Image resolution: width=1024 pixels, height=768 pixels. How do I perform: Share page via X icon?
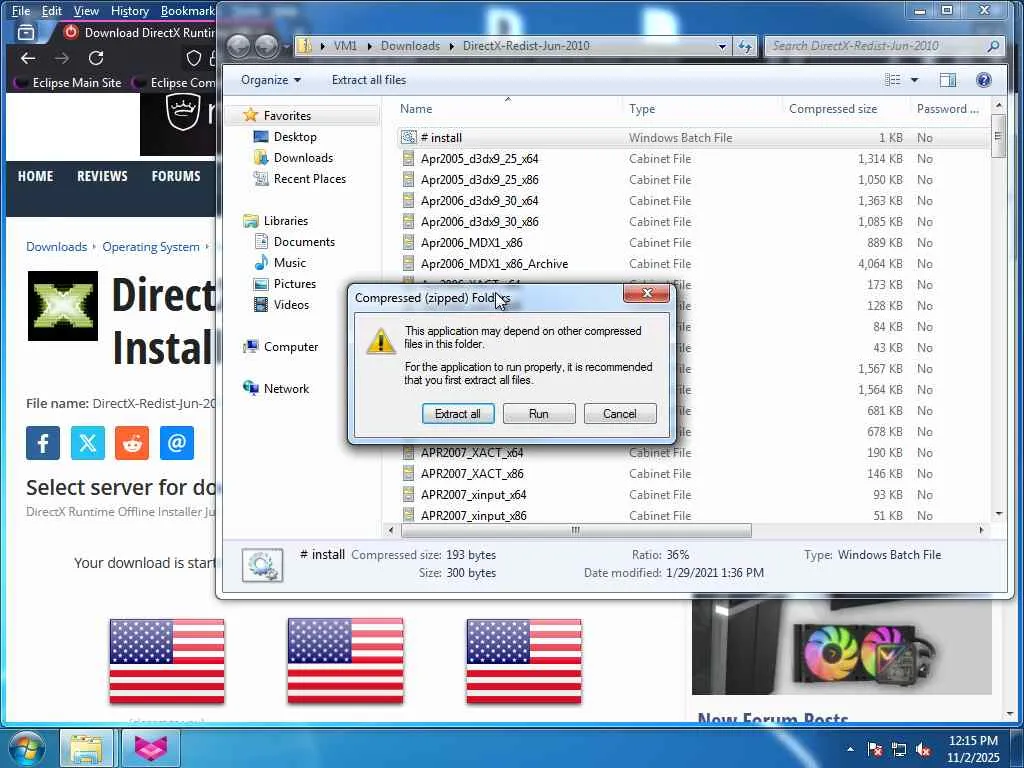88,443
